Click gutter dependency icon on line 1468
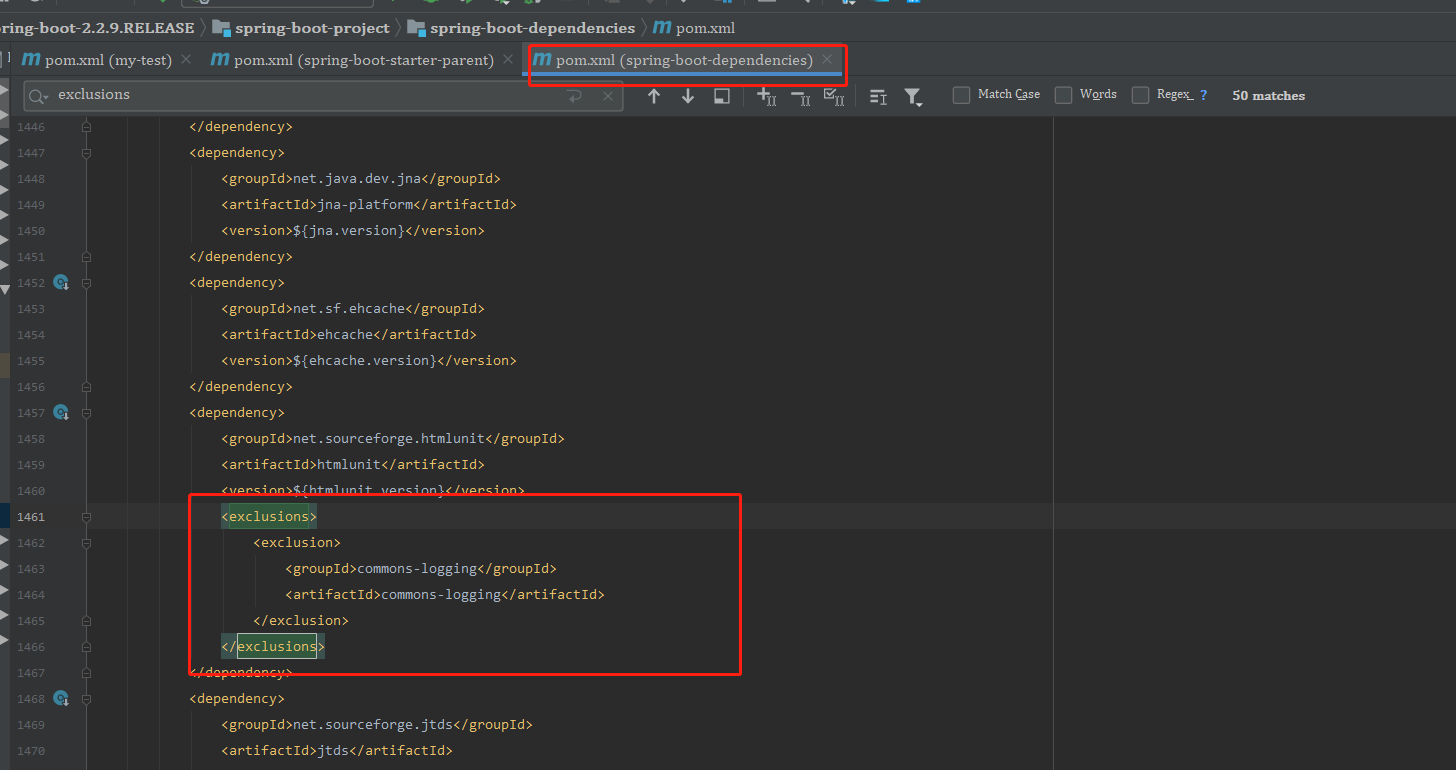Screen dimensions: 1456x770 point(61,699)
